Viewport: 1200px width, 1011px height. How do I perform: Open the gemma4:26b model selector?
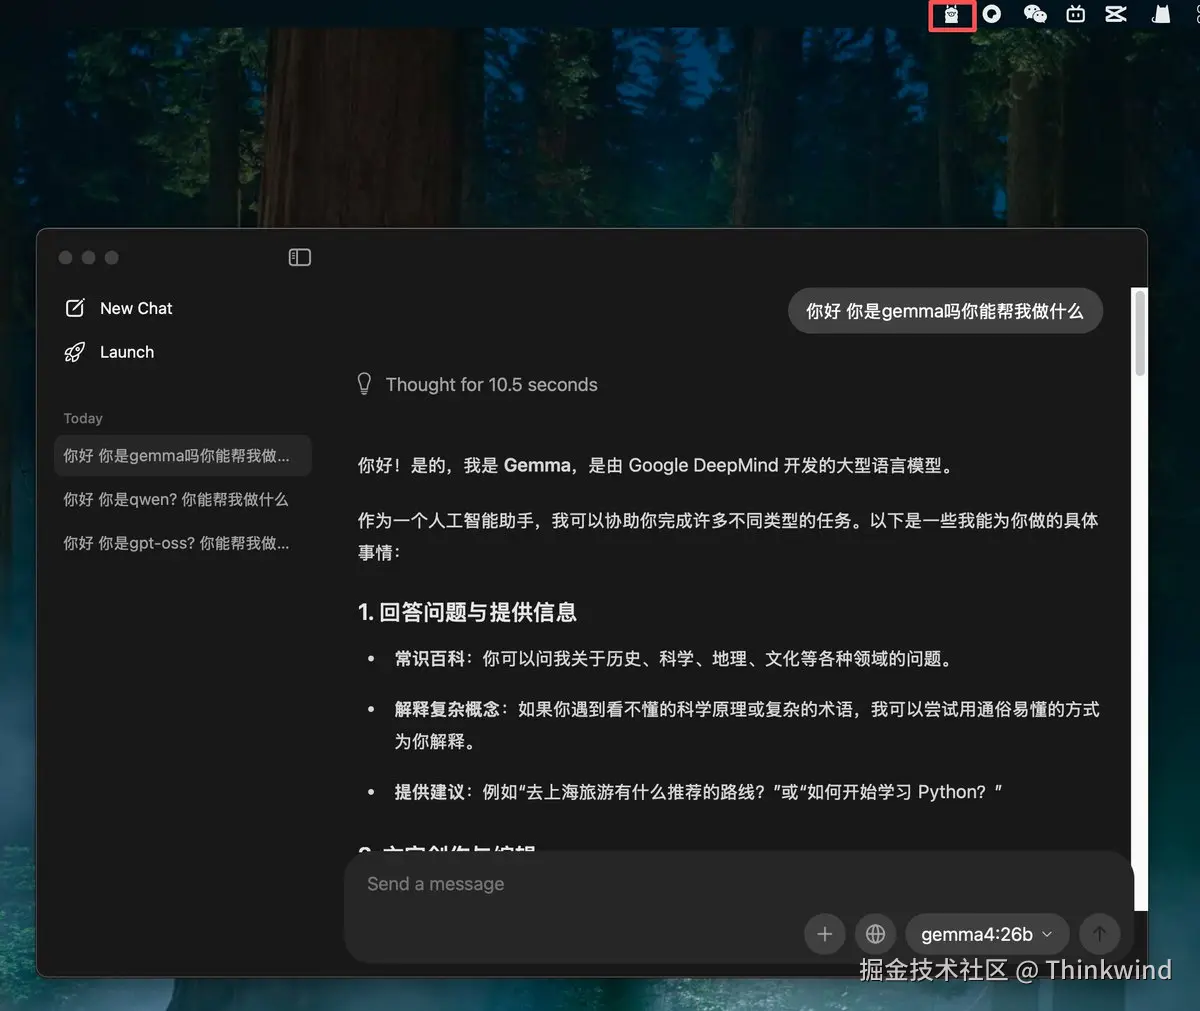click(x=987, y=934)
